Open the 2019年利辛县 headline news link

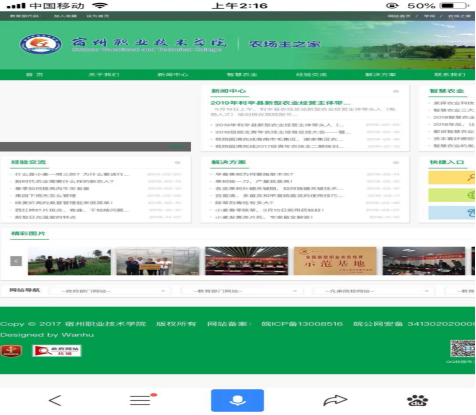pos(280,103)
